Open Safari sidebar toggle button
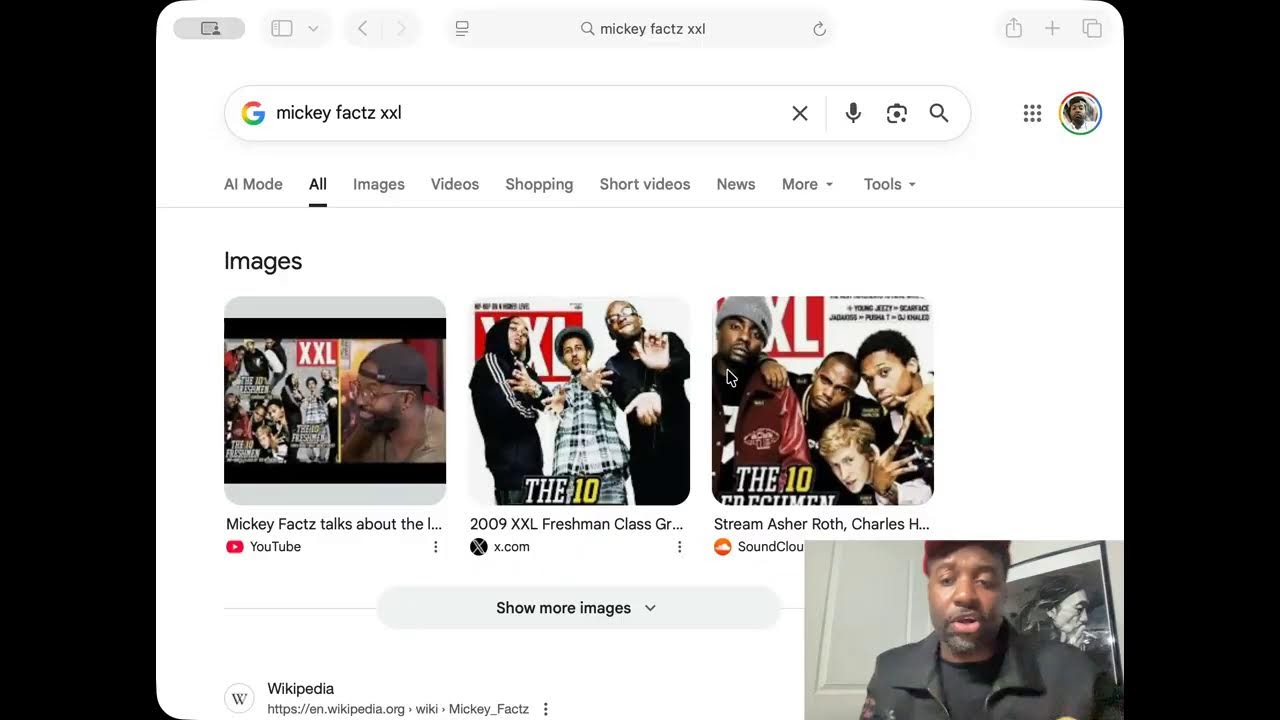Image resolution: width=1280 pixels, height=720 pixels. coord(282,29)
